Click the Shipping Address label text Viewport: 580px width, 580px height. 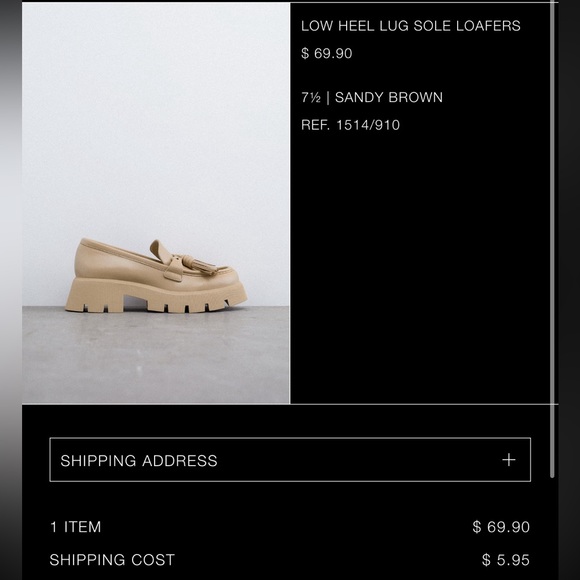coord(139,461)
